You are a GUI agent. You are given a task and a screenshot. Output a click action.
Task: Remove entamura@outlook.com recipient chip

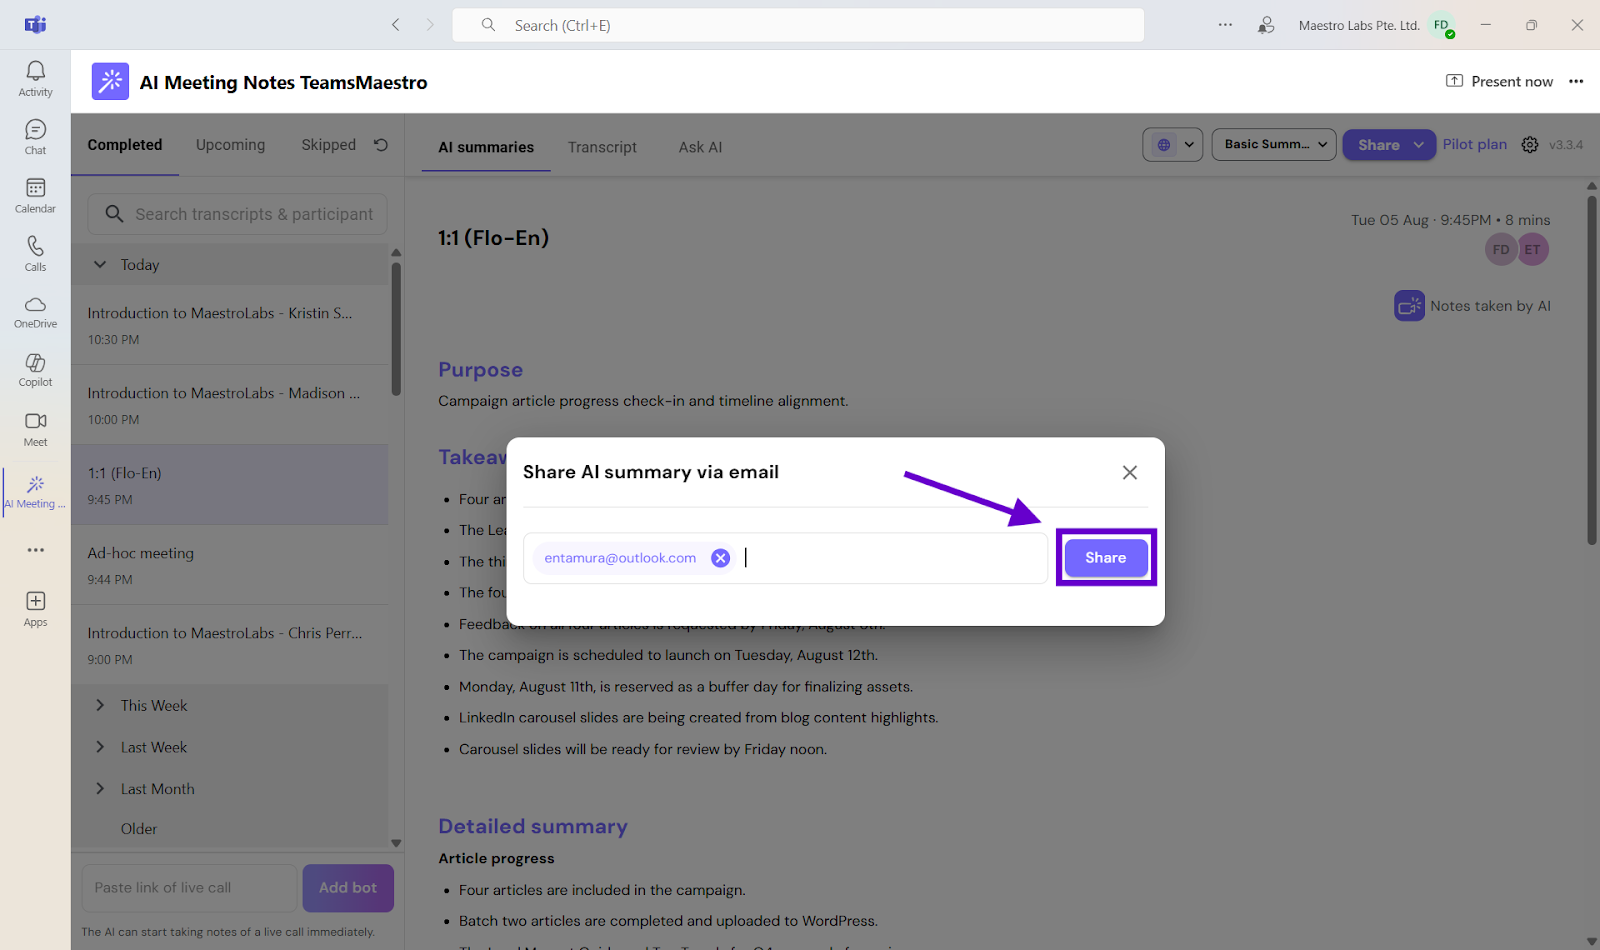pyautogui.click(x=720, y=558)
